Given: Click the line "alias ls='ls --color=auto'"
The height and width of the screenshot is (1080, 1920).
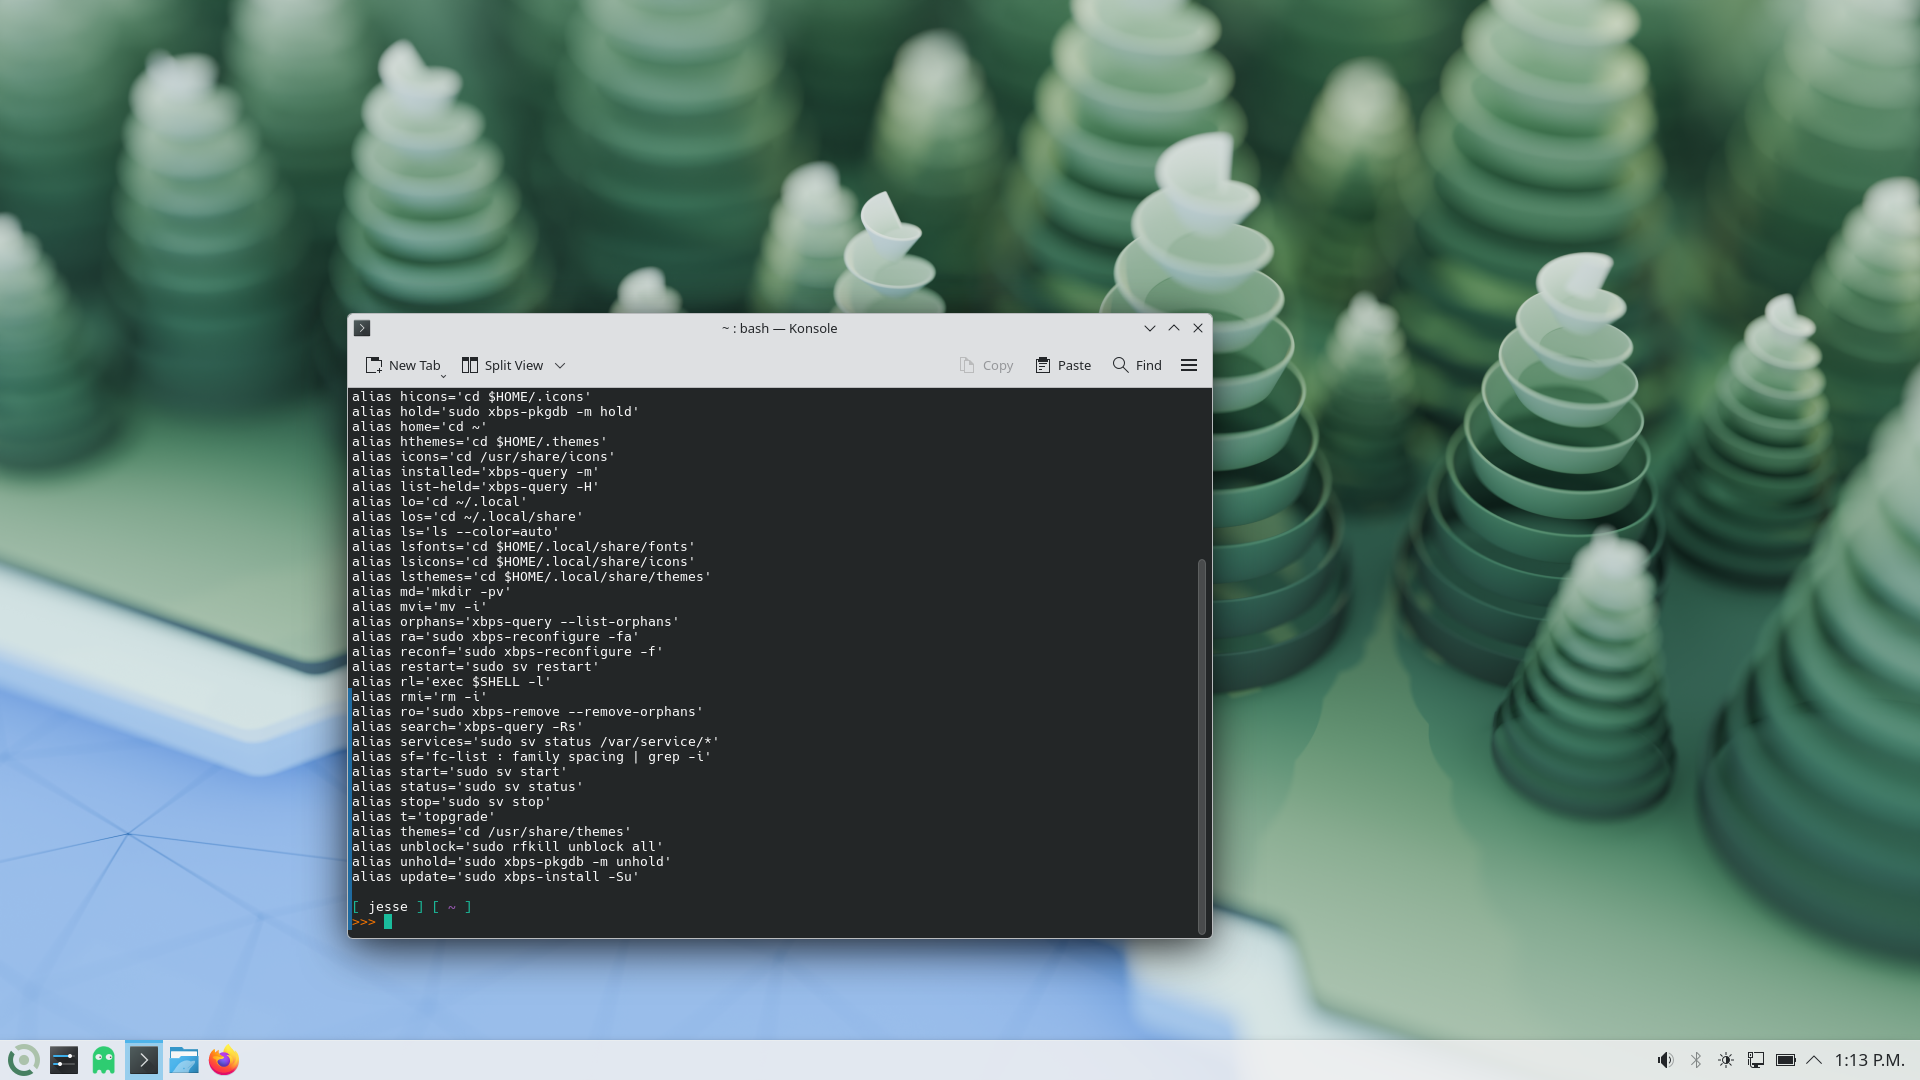Looking at the screenshot, I should [455, 532].
